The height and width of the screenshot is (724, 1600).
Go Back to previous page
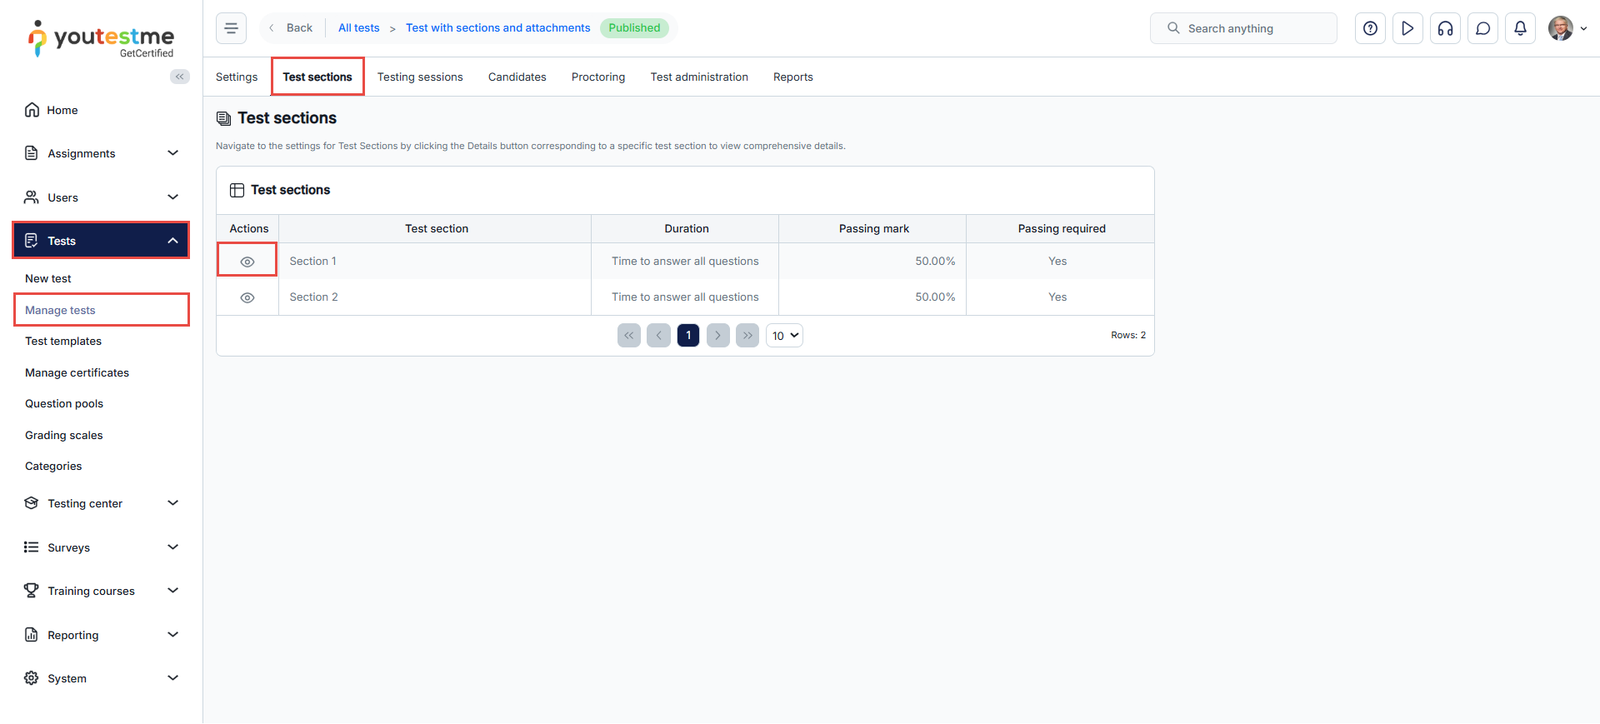[x=291, y=28]
